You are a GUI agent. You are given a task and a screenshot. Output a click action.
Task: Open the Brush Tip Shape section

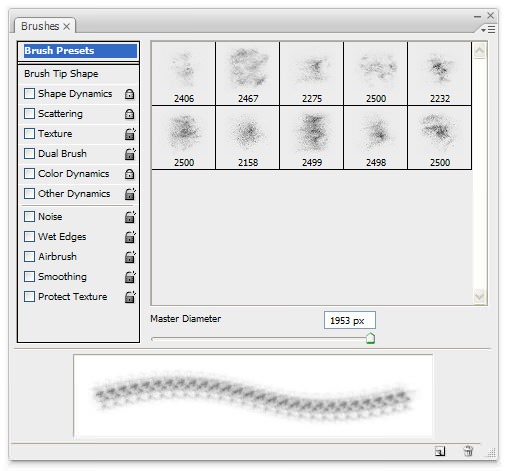point(61,74)
